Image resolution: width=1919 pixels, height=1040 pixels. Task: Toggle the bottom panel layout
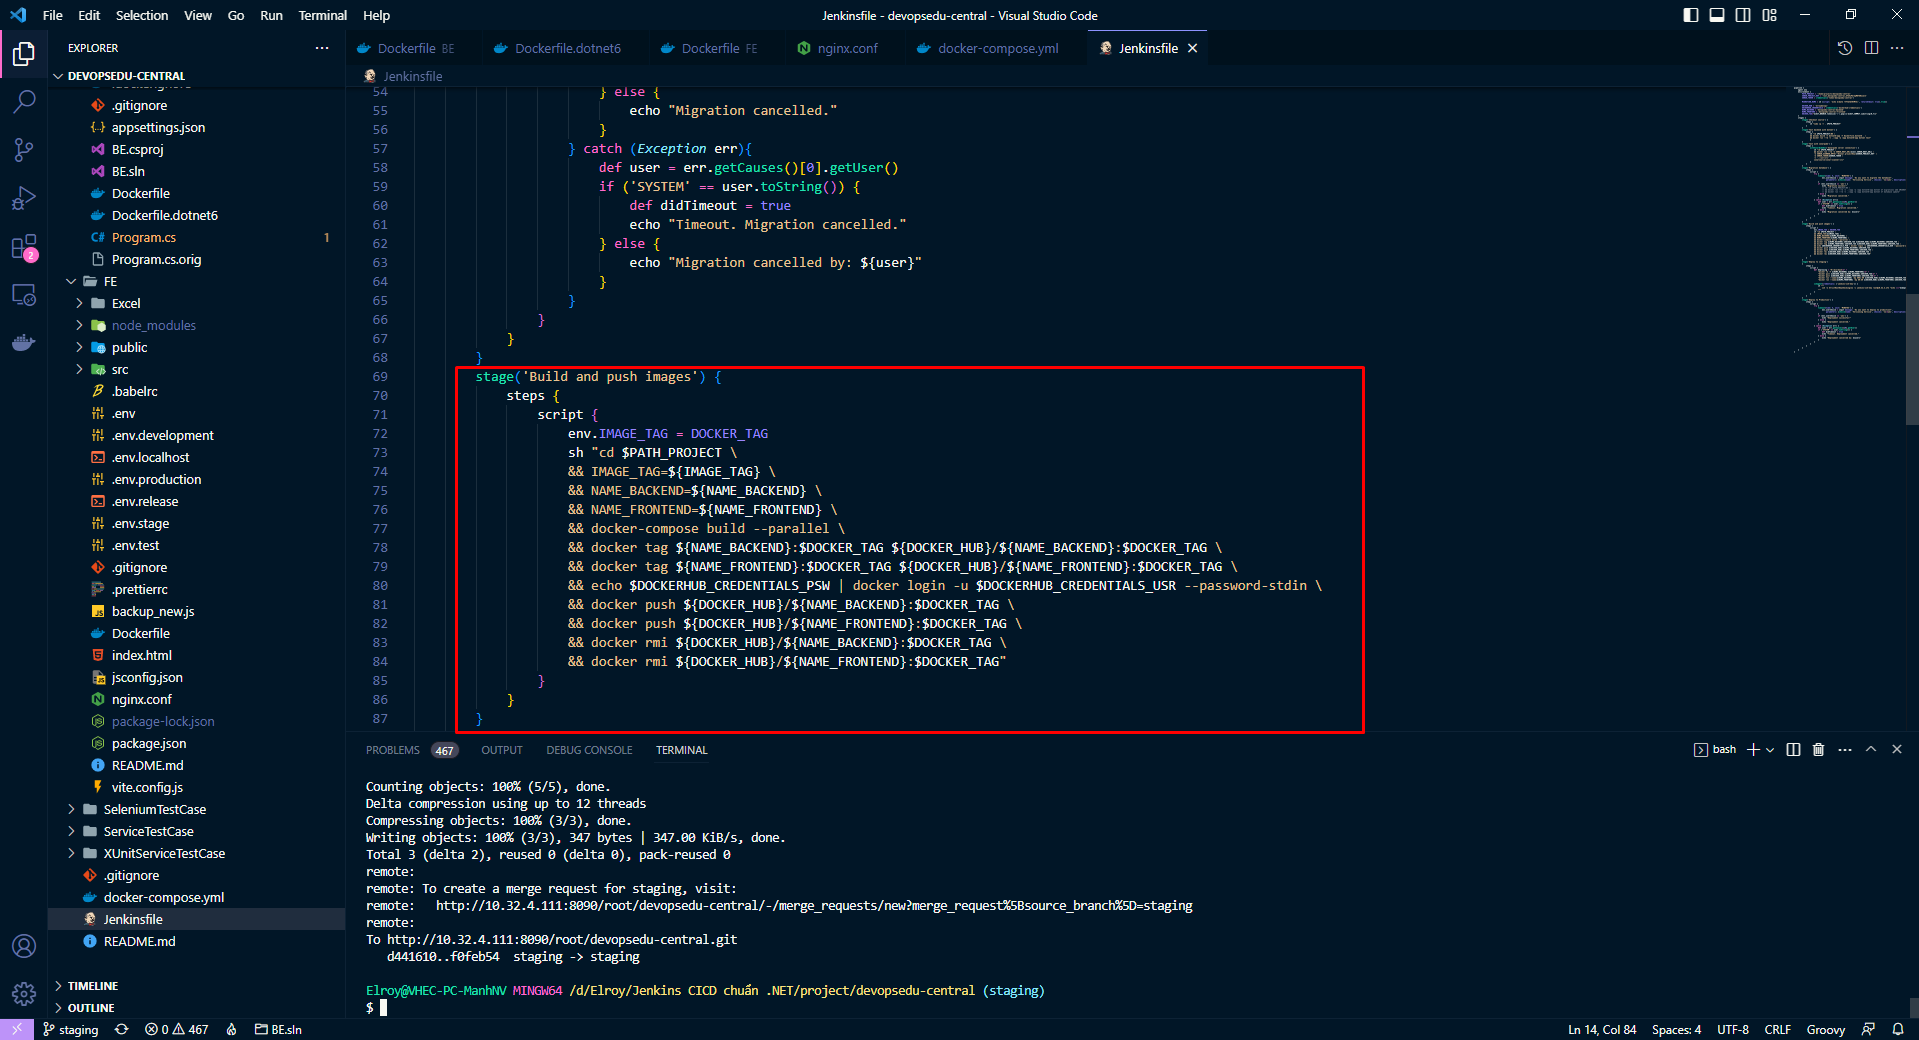(x=1717, y=15)
